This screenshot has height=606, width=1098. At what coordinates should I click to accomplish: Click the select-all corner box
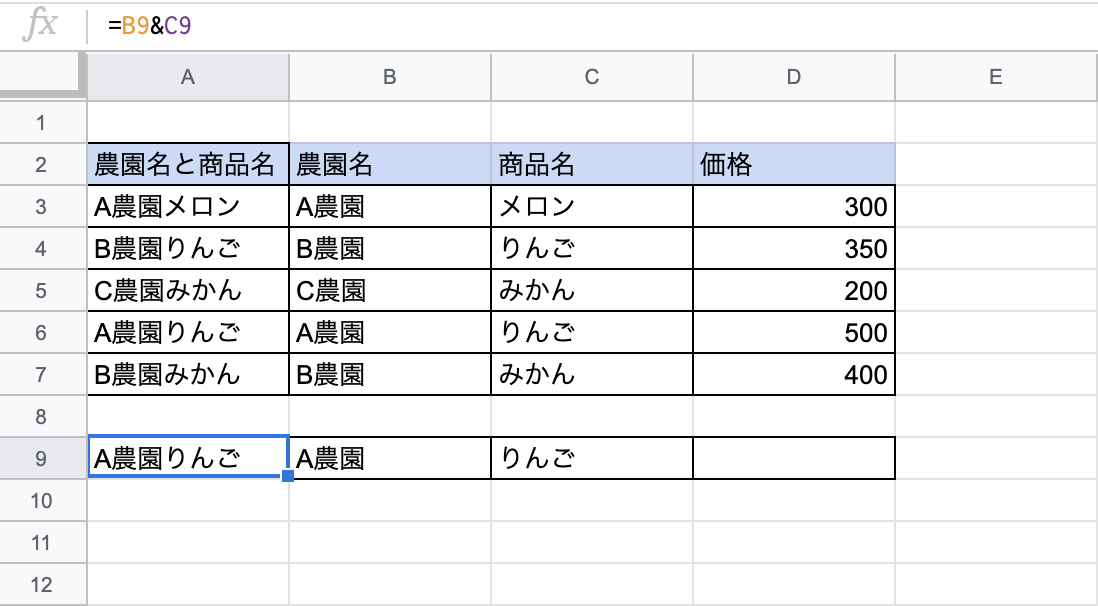pos(42,77)
